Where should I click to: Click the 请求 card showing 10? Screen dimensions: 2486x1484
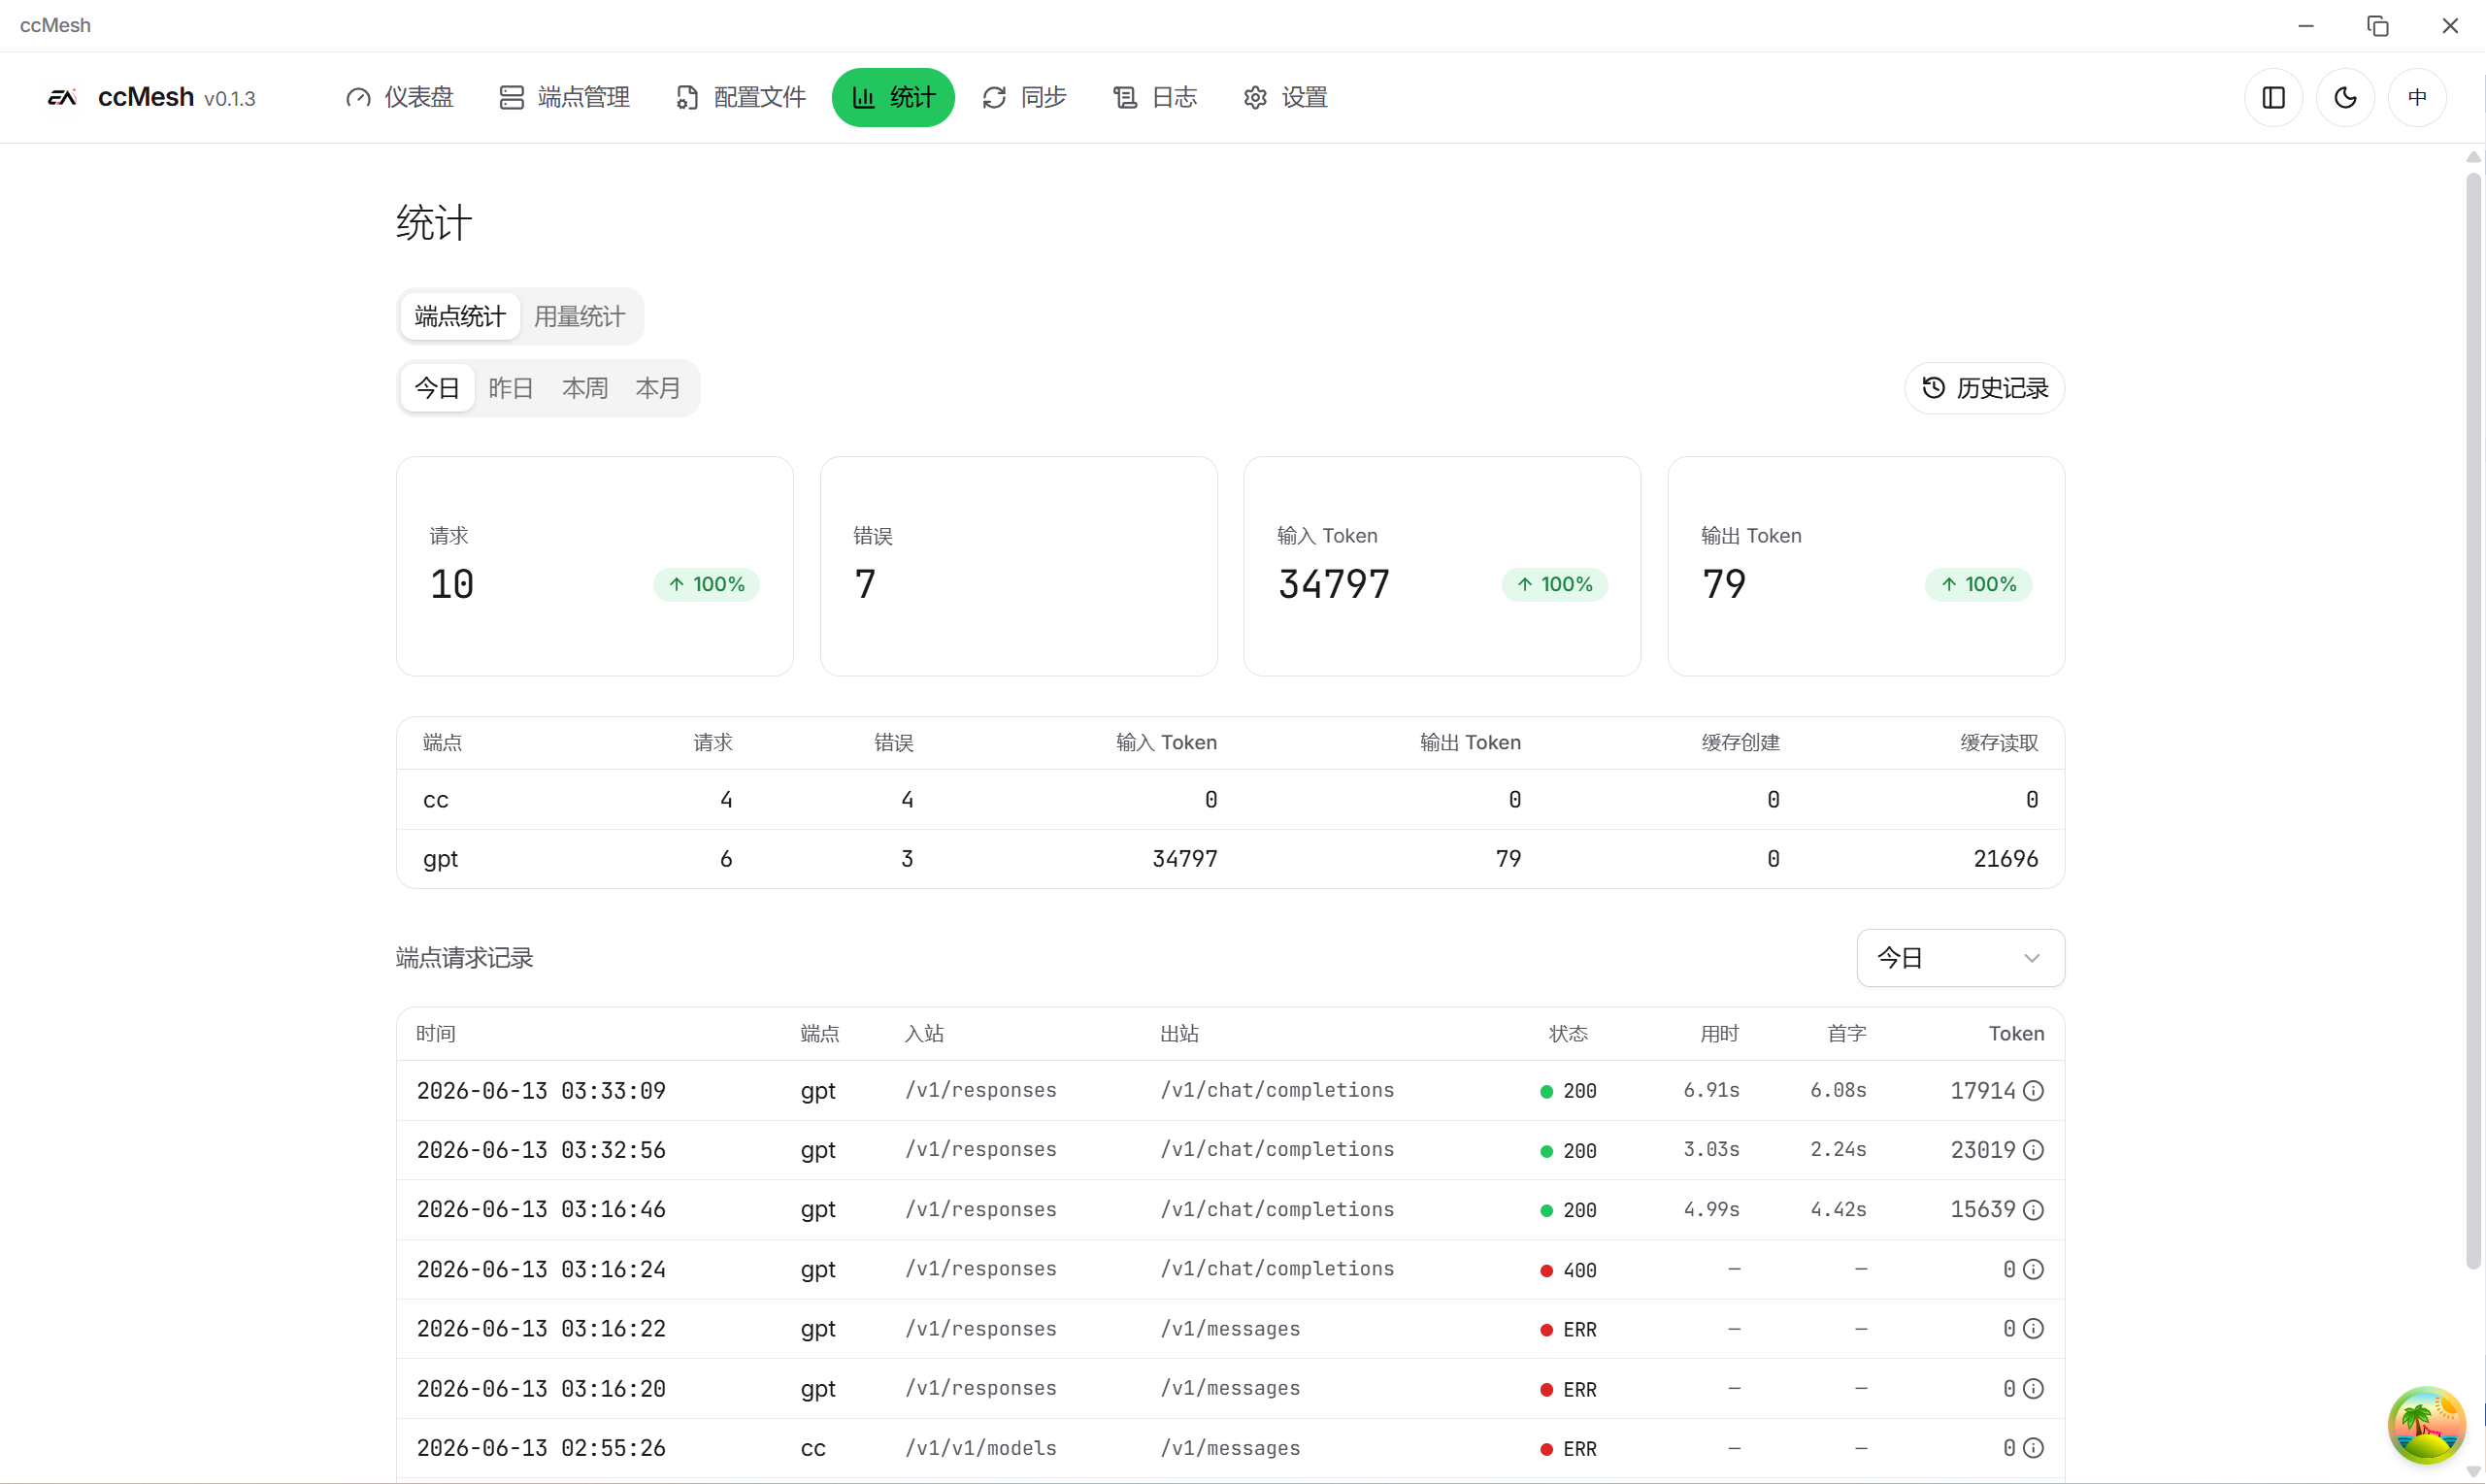(594, 566)
